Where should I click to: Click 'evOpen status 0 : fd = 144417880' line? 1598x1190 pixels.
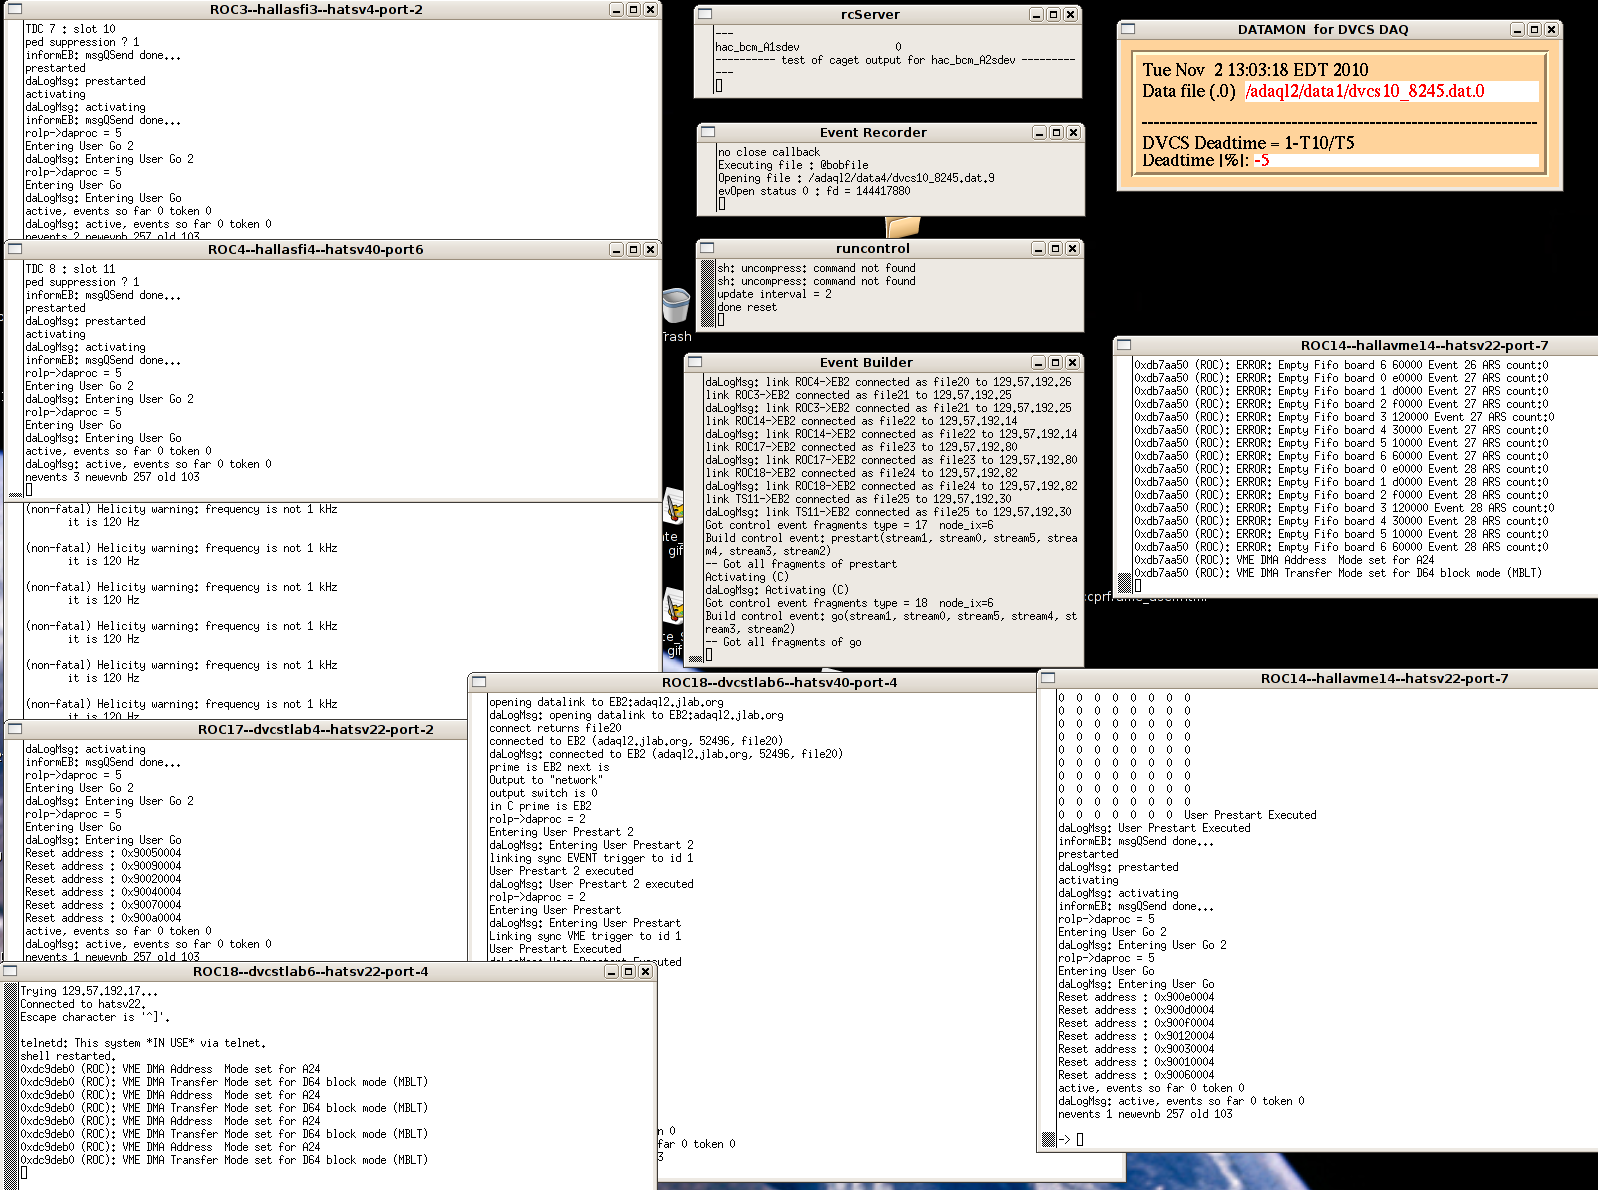click(x=814, y=191)
